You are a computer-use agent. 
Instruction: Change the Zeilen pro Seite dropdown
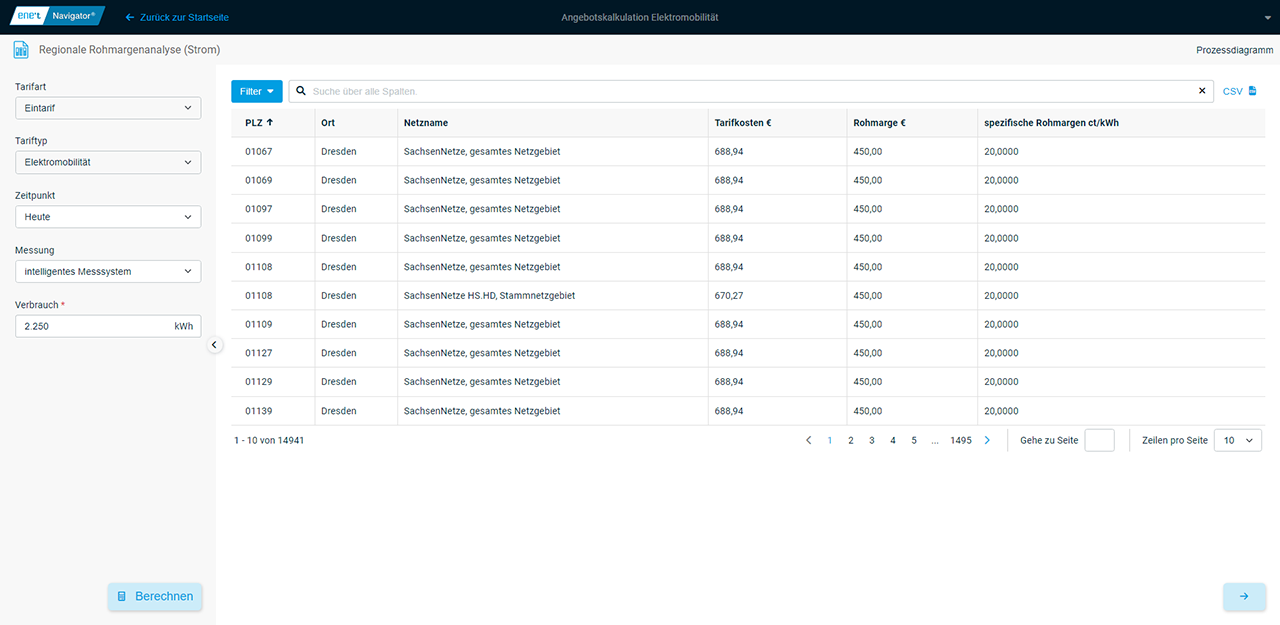click(x=1237, y=440)
